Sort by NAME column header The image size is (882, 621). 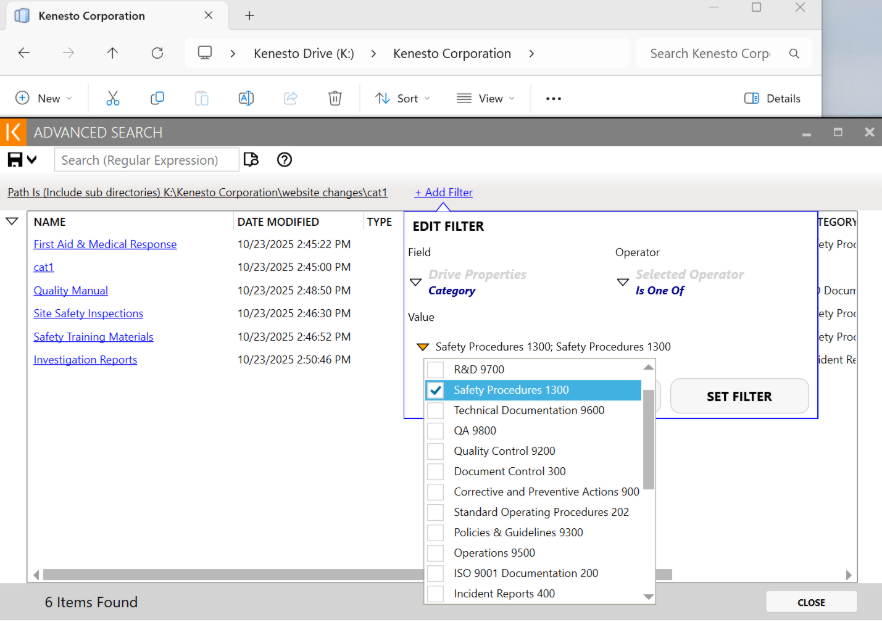pos(50,222)
